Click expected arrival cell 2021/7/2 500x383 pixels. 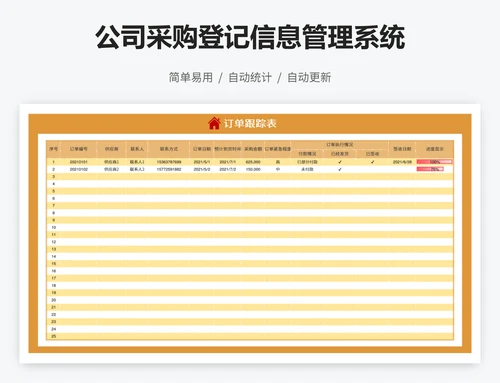(228, 169)
